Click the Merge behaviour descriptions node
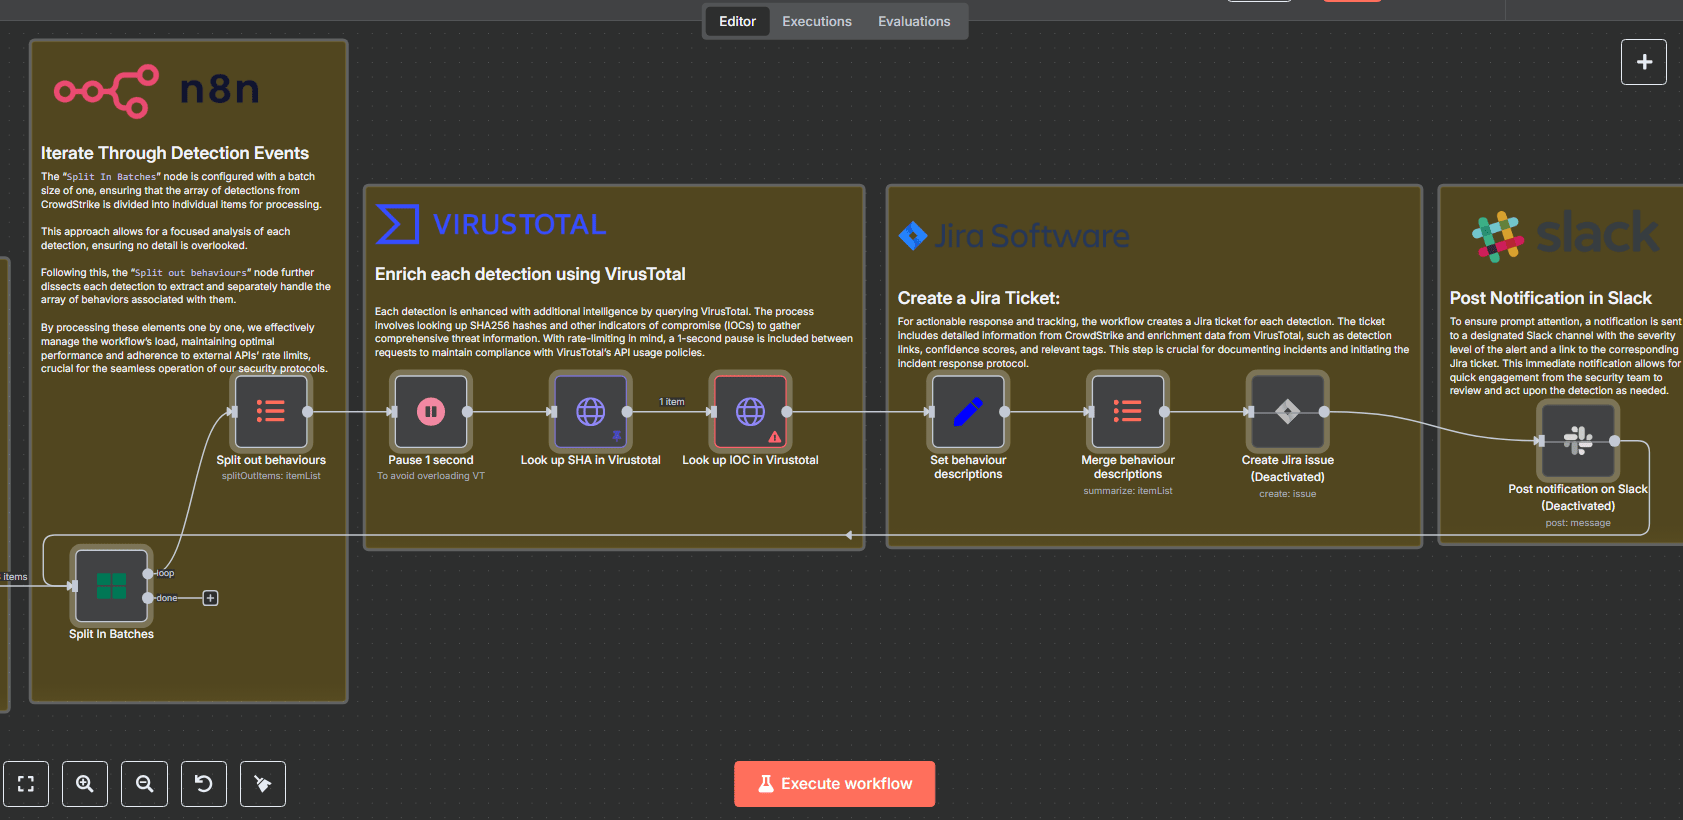This screenshot has height=820, width=1683. (1128, 411)
